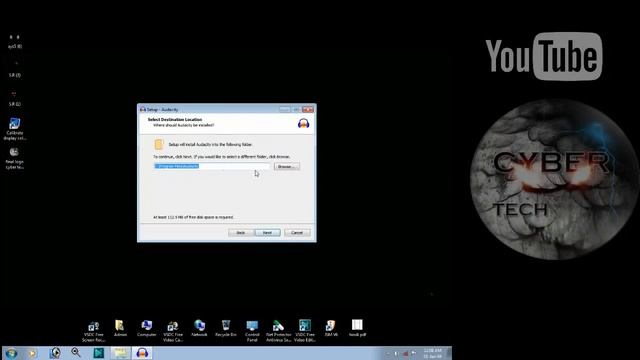This screenshot has height=360, width=640.
Task: Open the Network desktop icon
Action: (199, 328)
